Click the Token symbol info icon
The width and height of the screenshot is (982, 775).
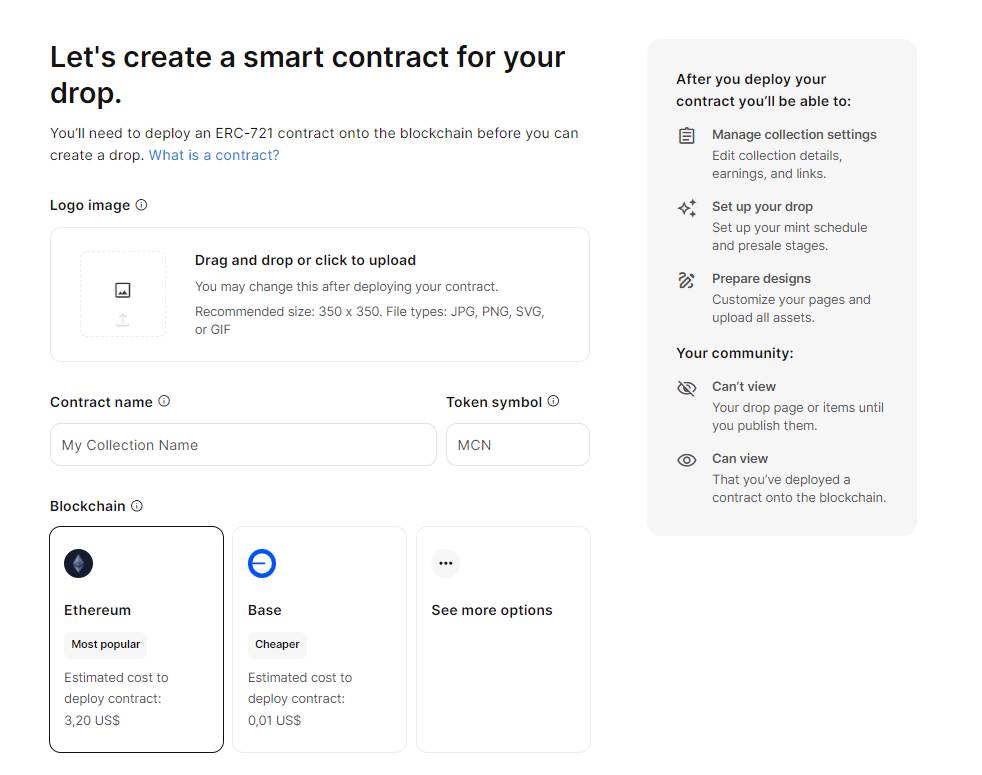(x=554, y=401)
